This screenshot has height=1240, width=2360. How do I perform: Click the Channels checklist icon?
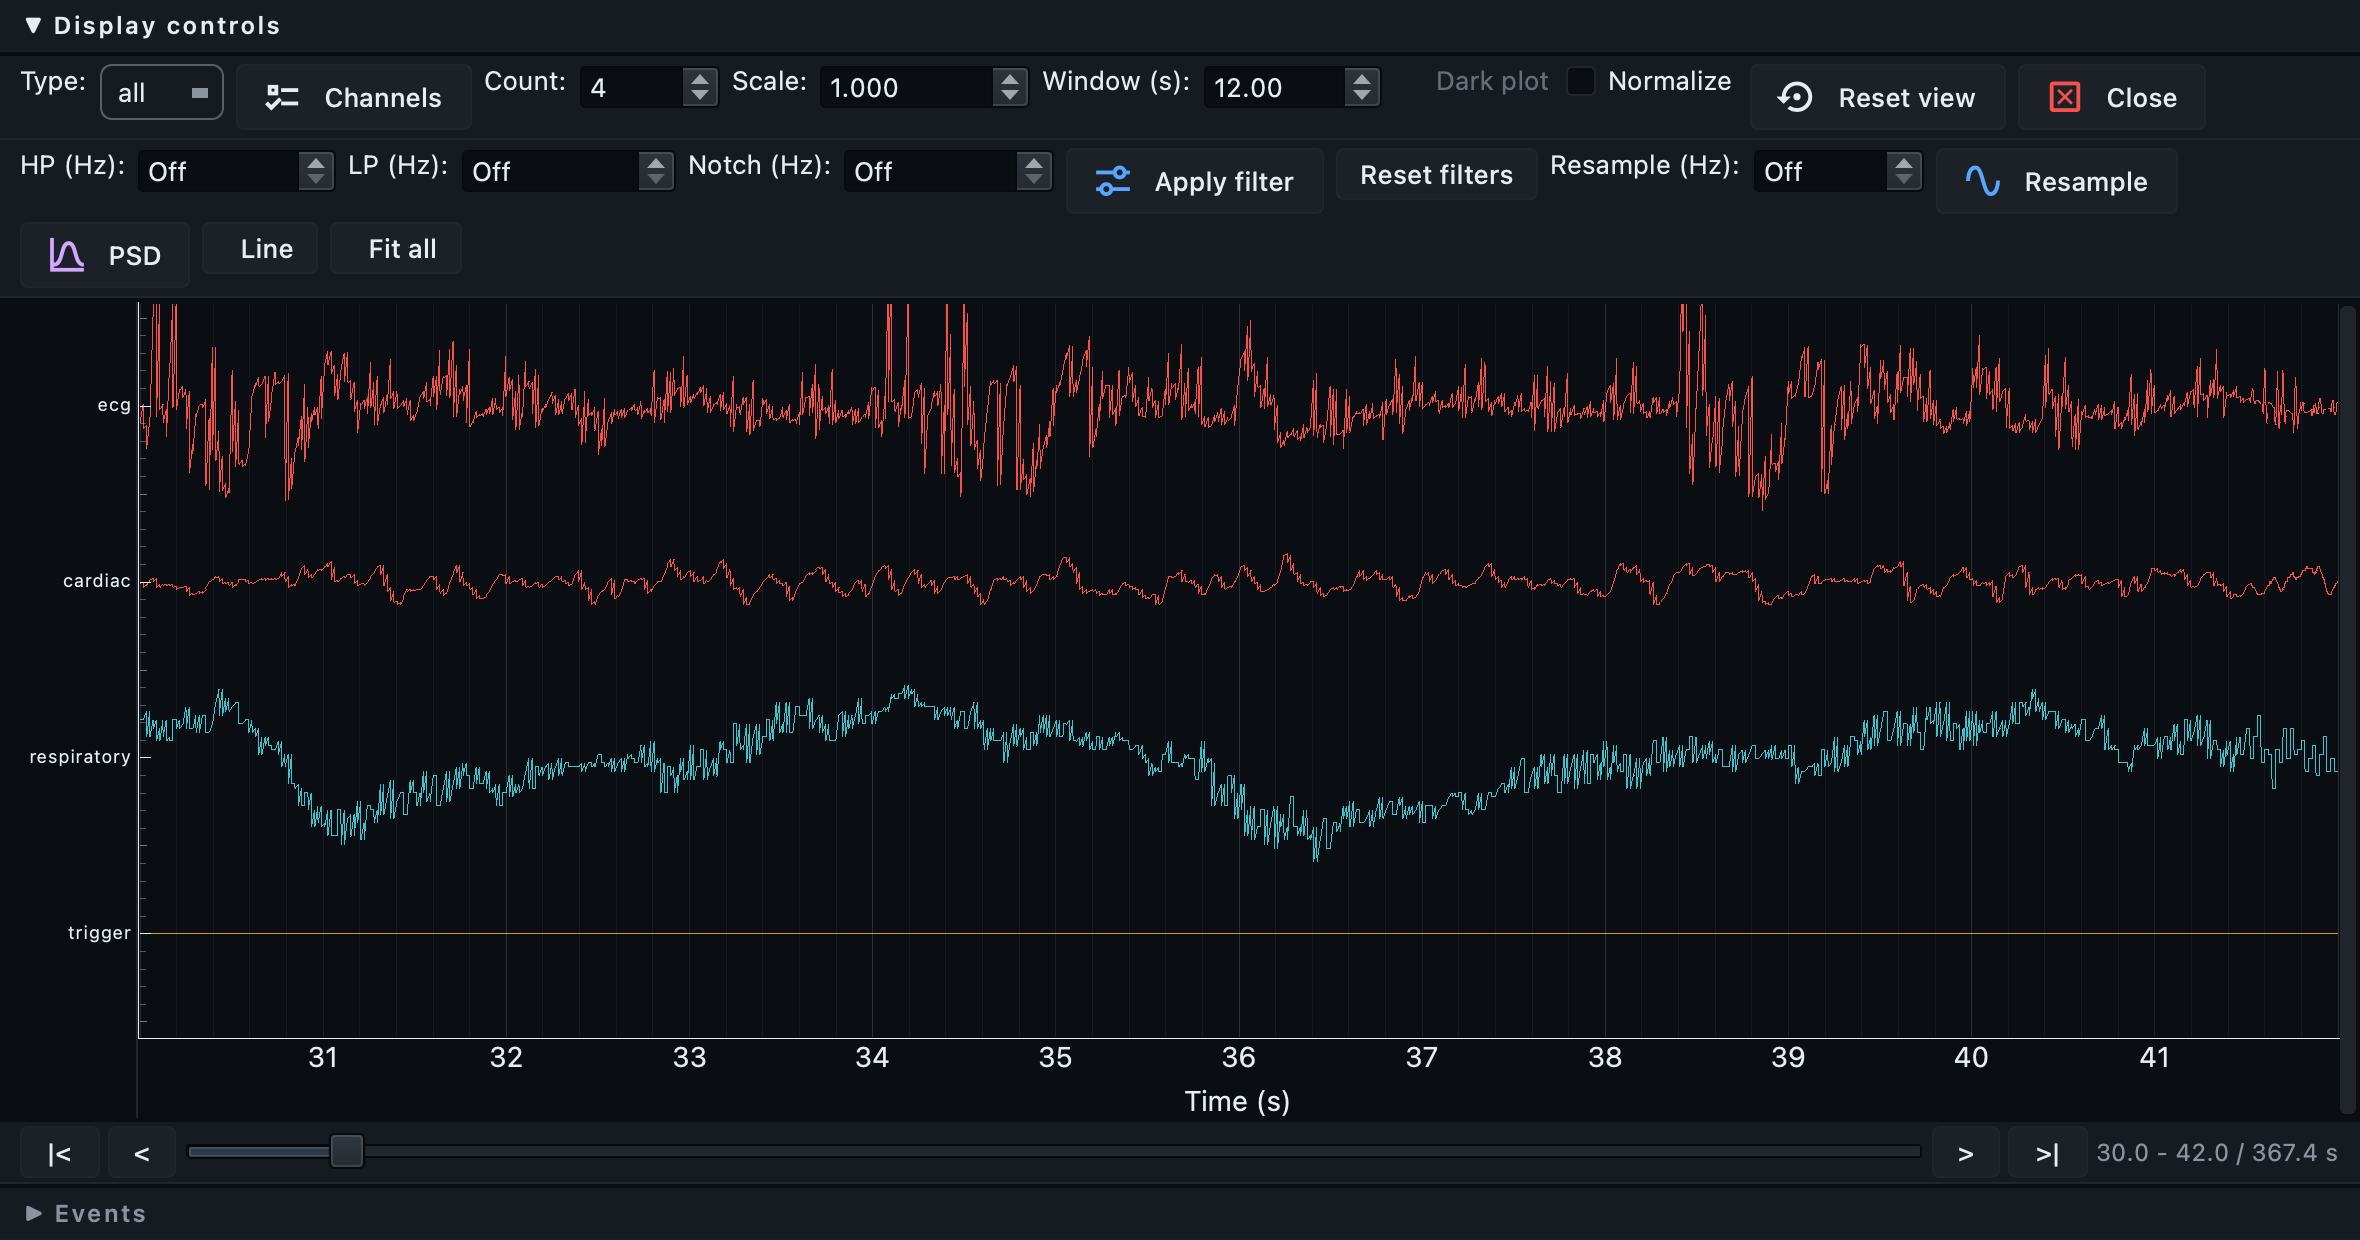pos(282,97)
